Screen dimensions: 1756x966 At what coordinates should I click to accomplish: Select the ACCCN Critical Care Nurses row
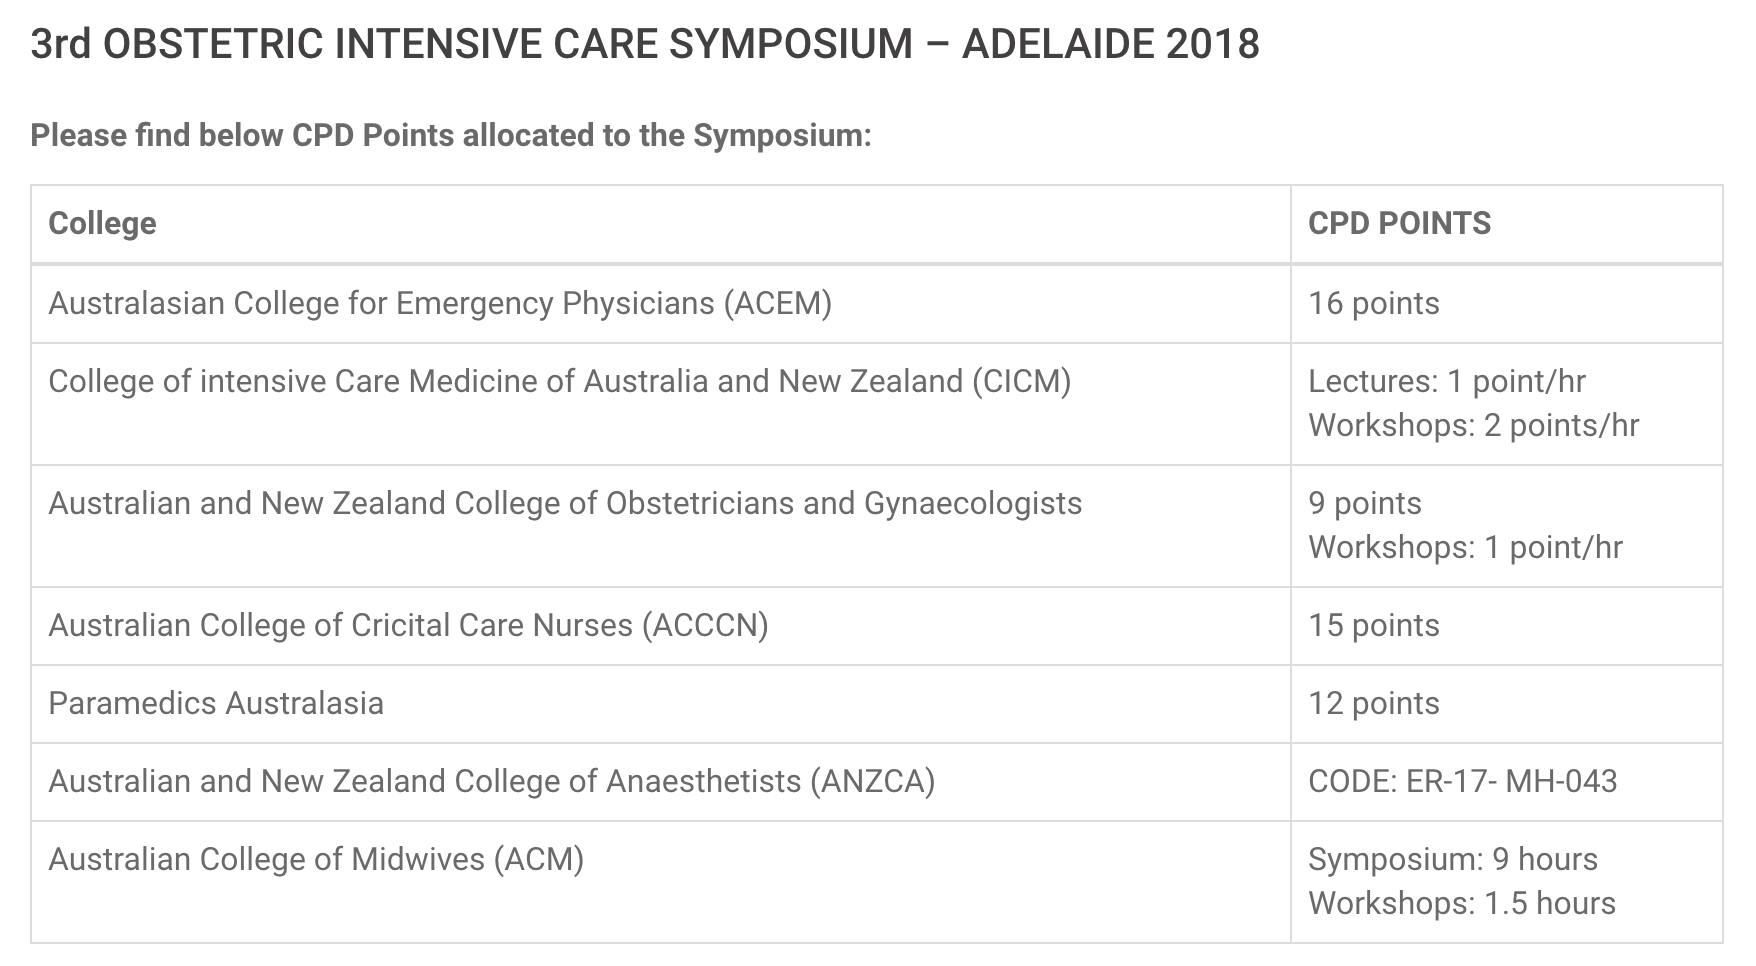click(x=876, y=626)
